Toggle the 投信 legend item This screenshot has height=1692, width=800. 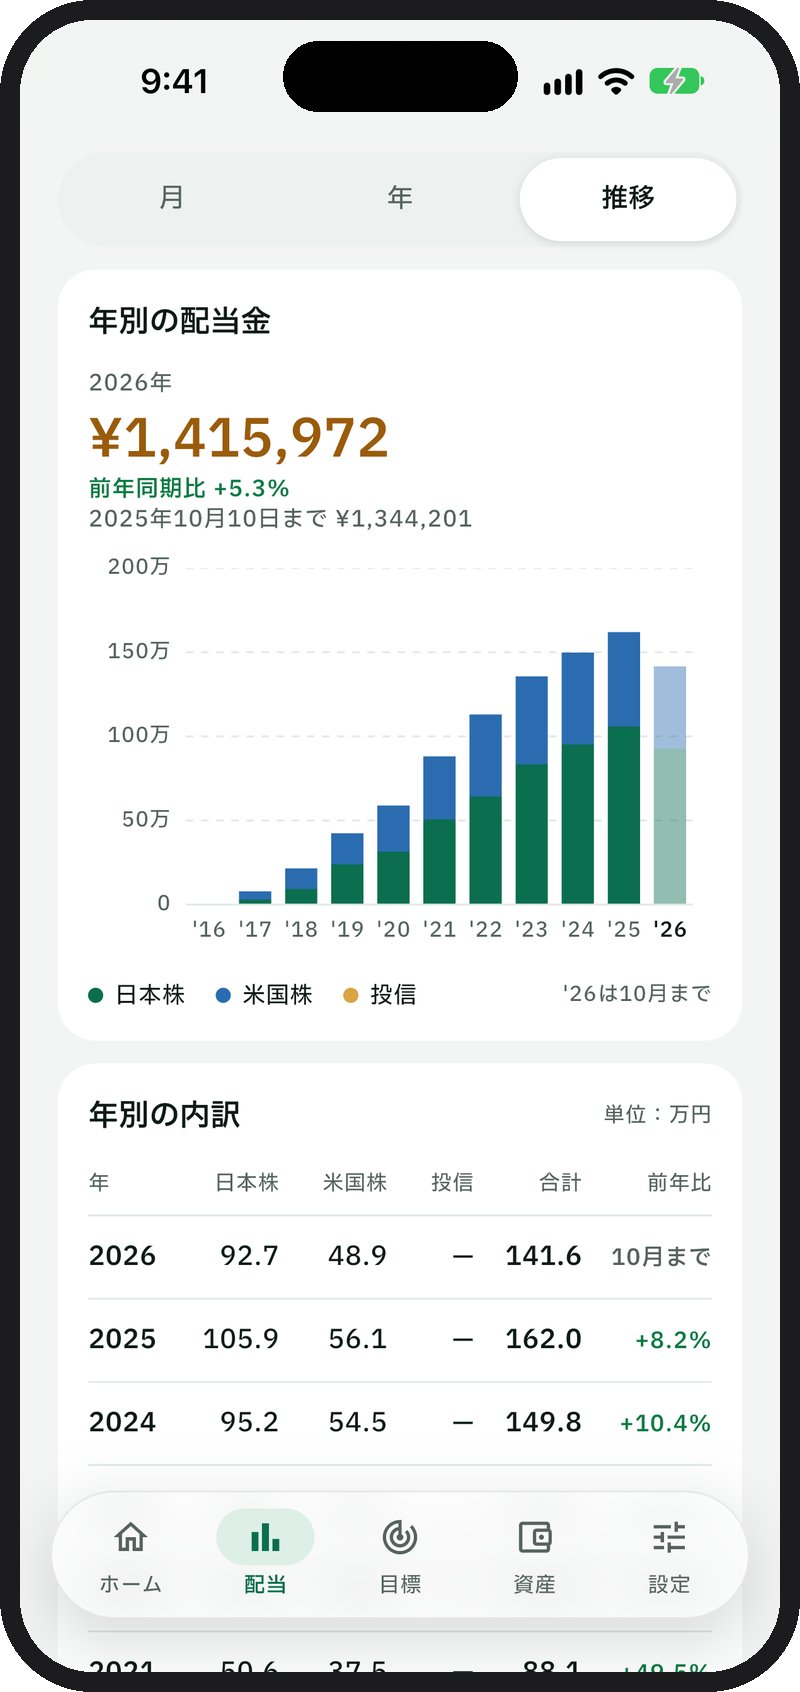pos(380,995)
